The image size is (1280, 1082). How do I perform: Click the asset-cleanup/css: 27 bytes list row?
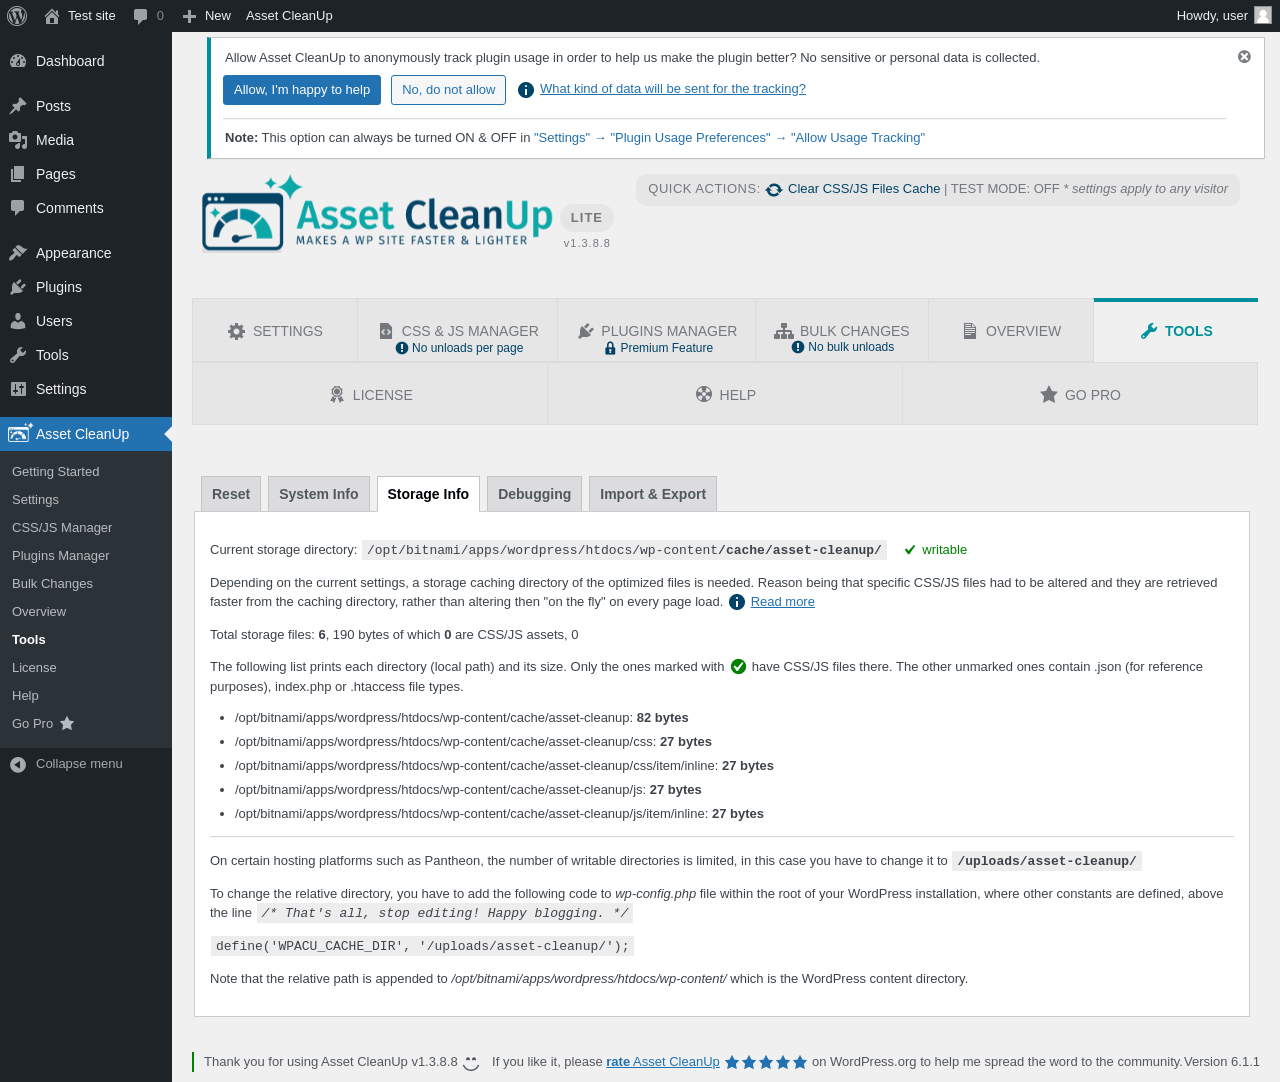(473, 742)
